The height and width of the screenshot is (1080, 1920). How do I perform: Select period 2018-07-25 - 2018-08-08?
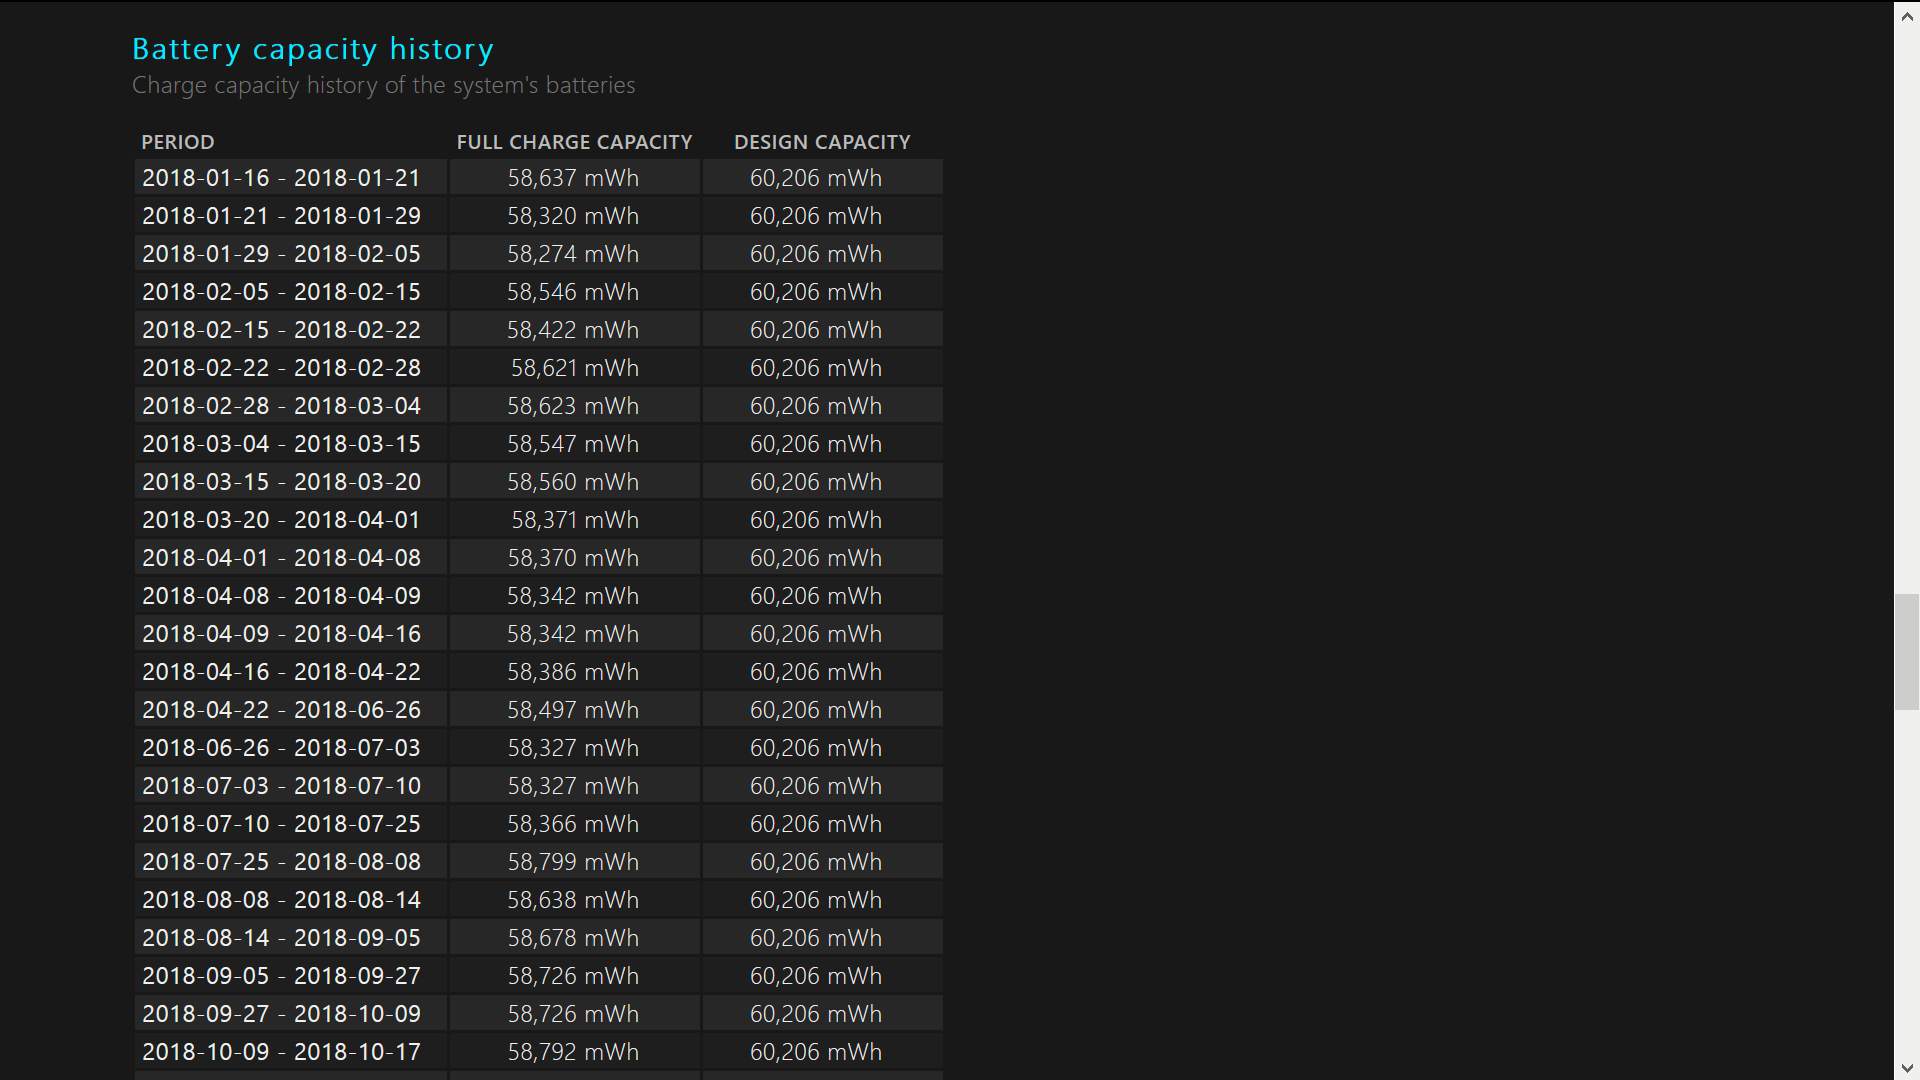point(281,862)
